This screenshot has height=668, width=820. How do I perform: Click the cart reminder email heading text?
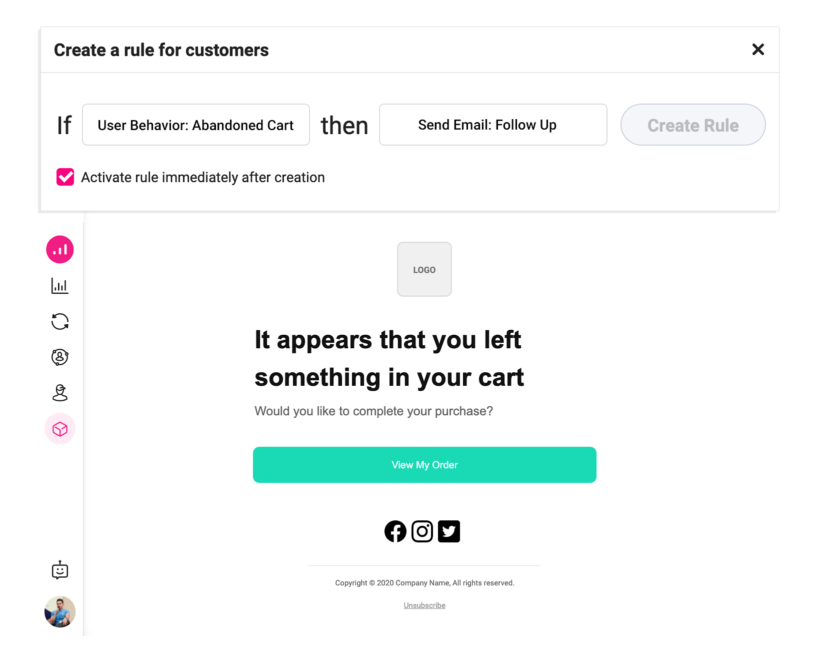(x=389, y=358)
